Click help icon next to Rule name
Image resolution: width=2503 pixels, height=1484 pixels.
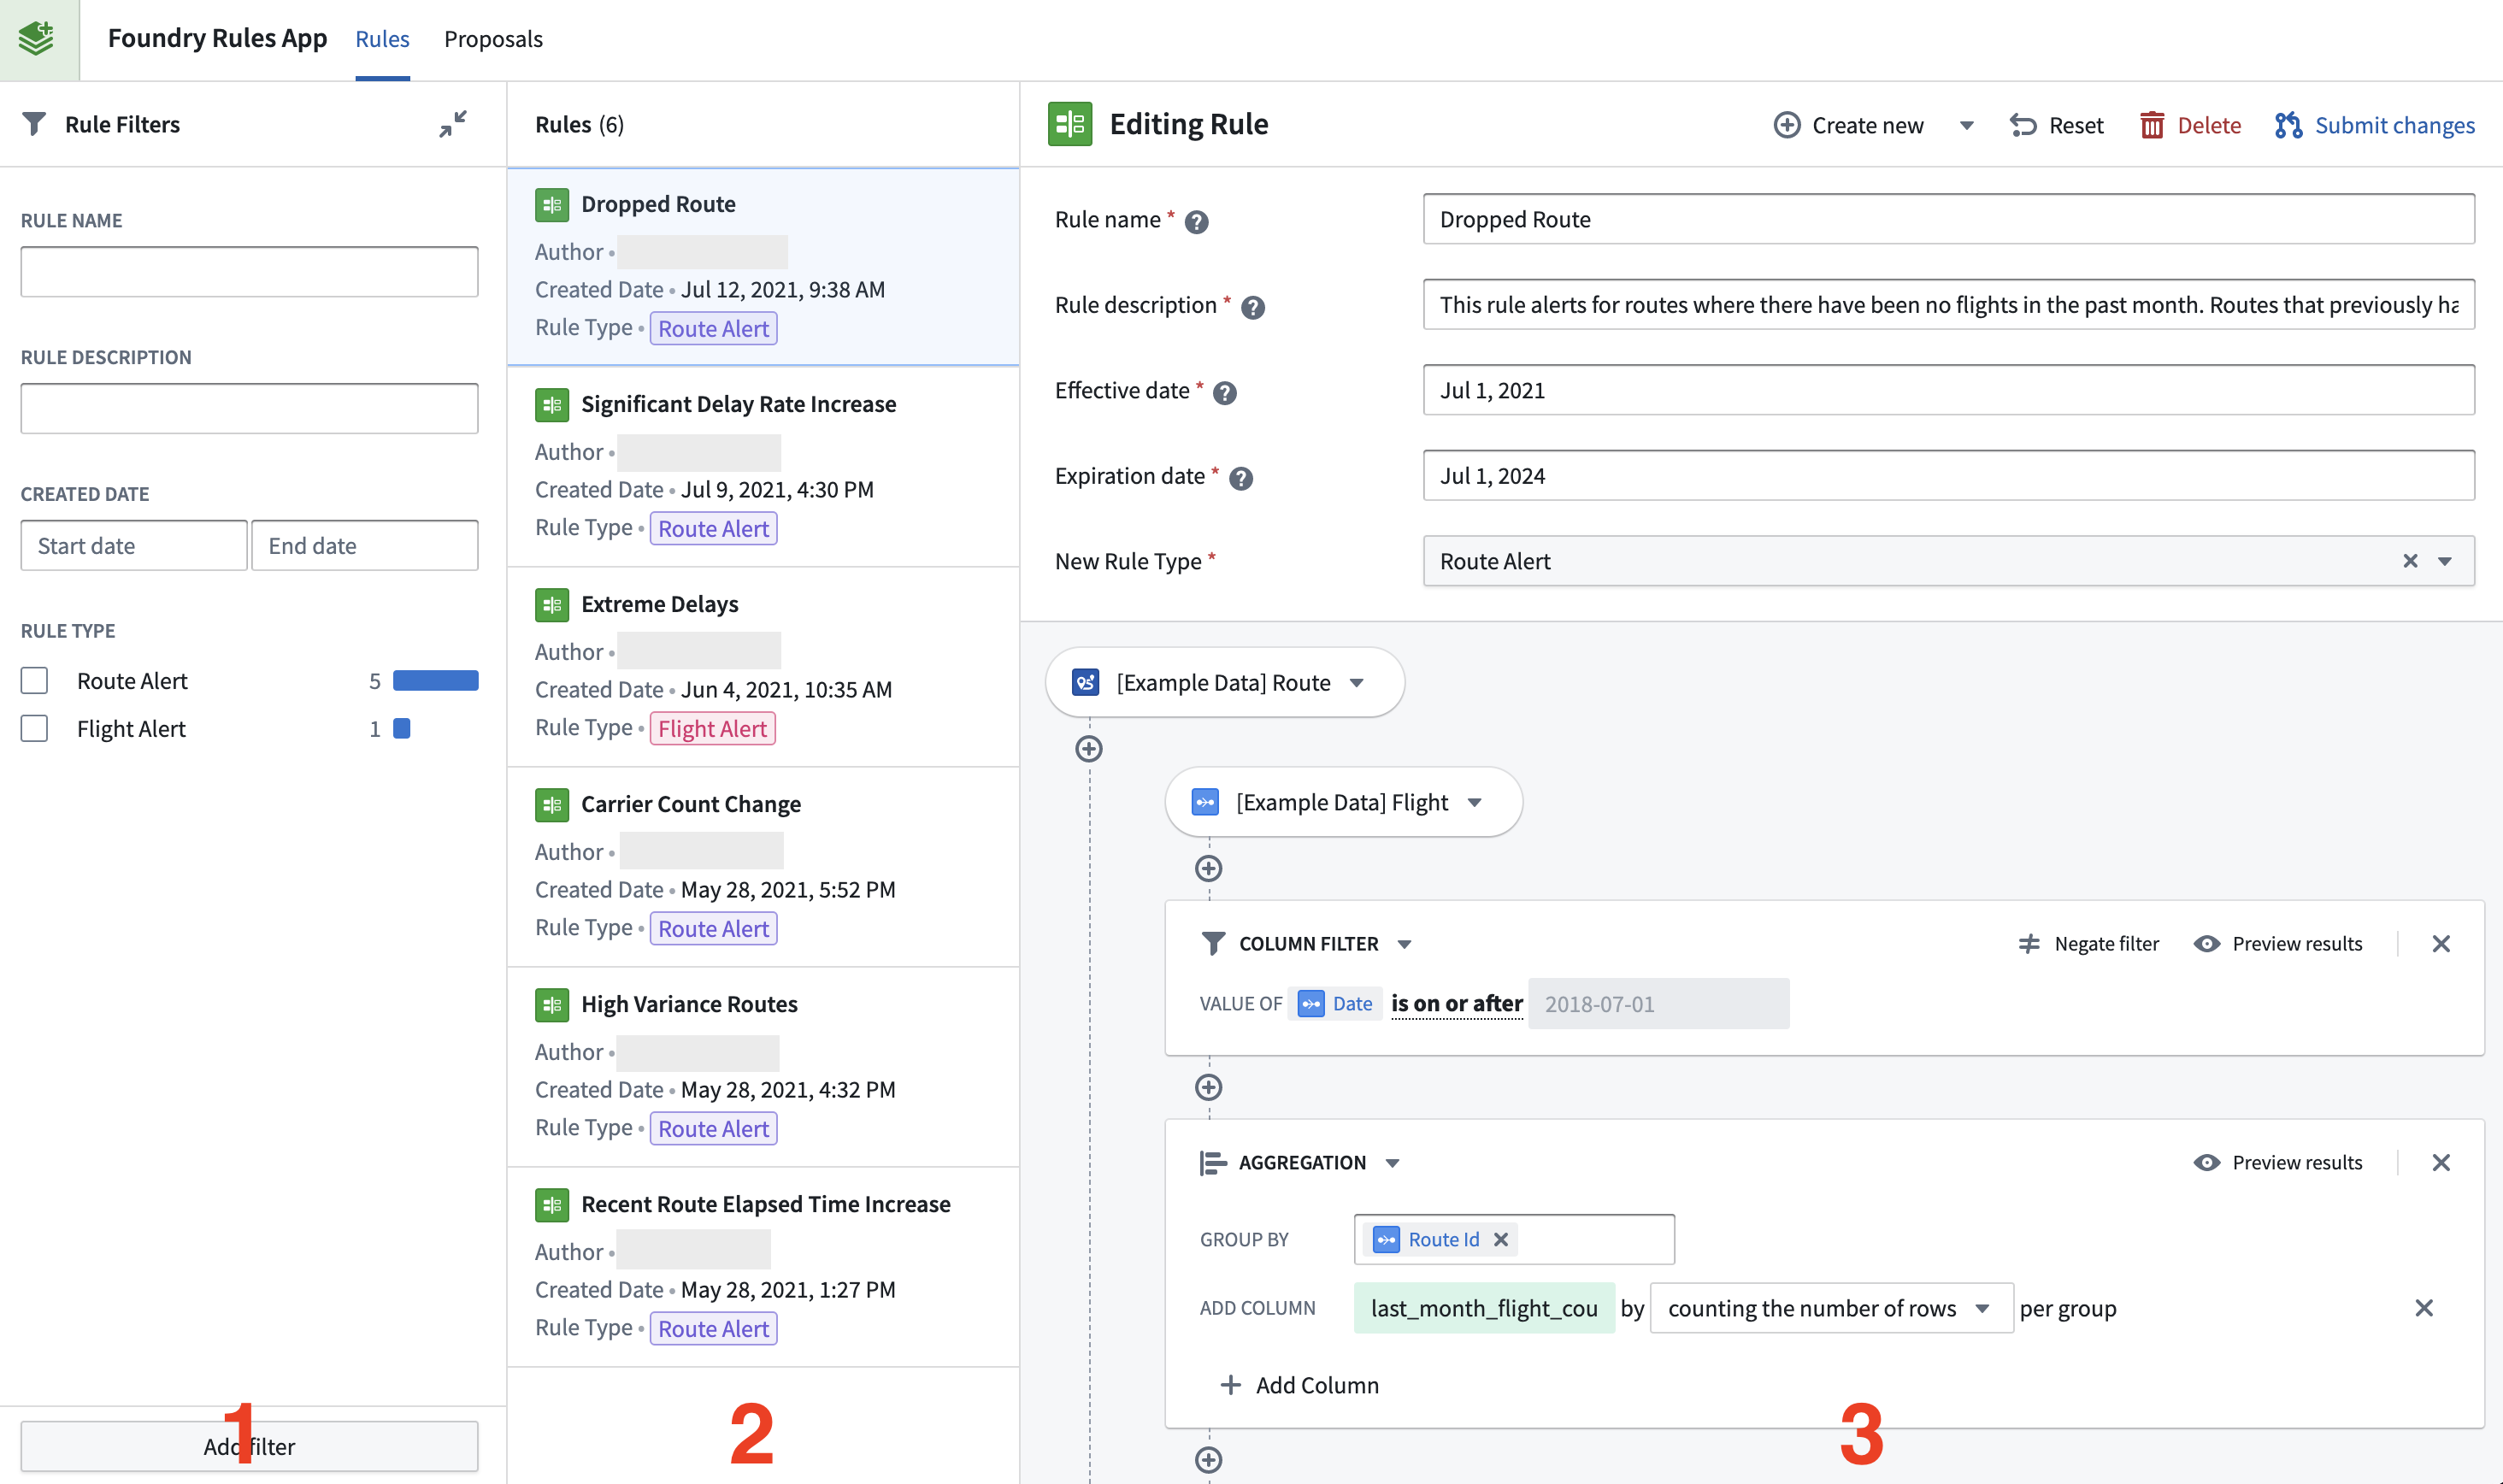click(x=1196, y=221)
